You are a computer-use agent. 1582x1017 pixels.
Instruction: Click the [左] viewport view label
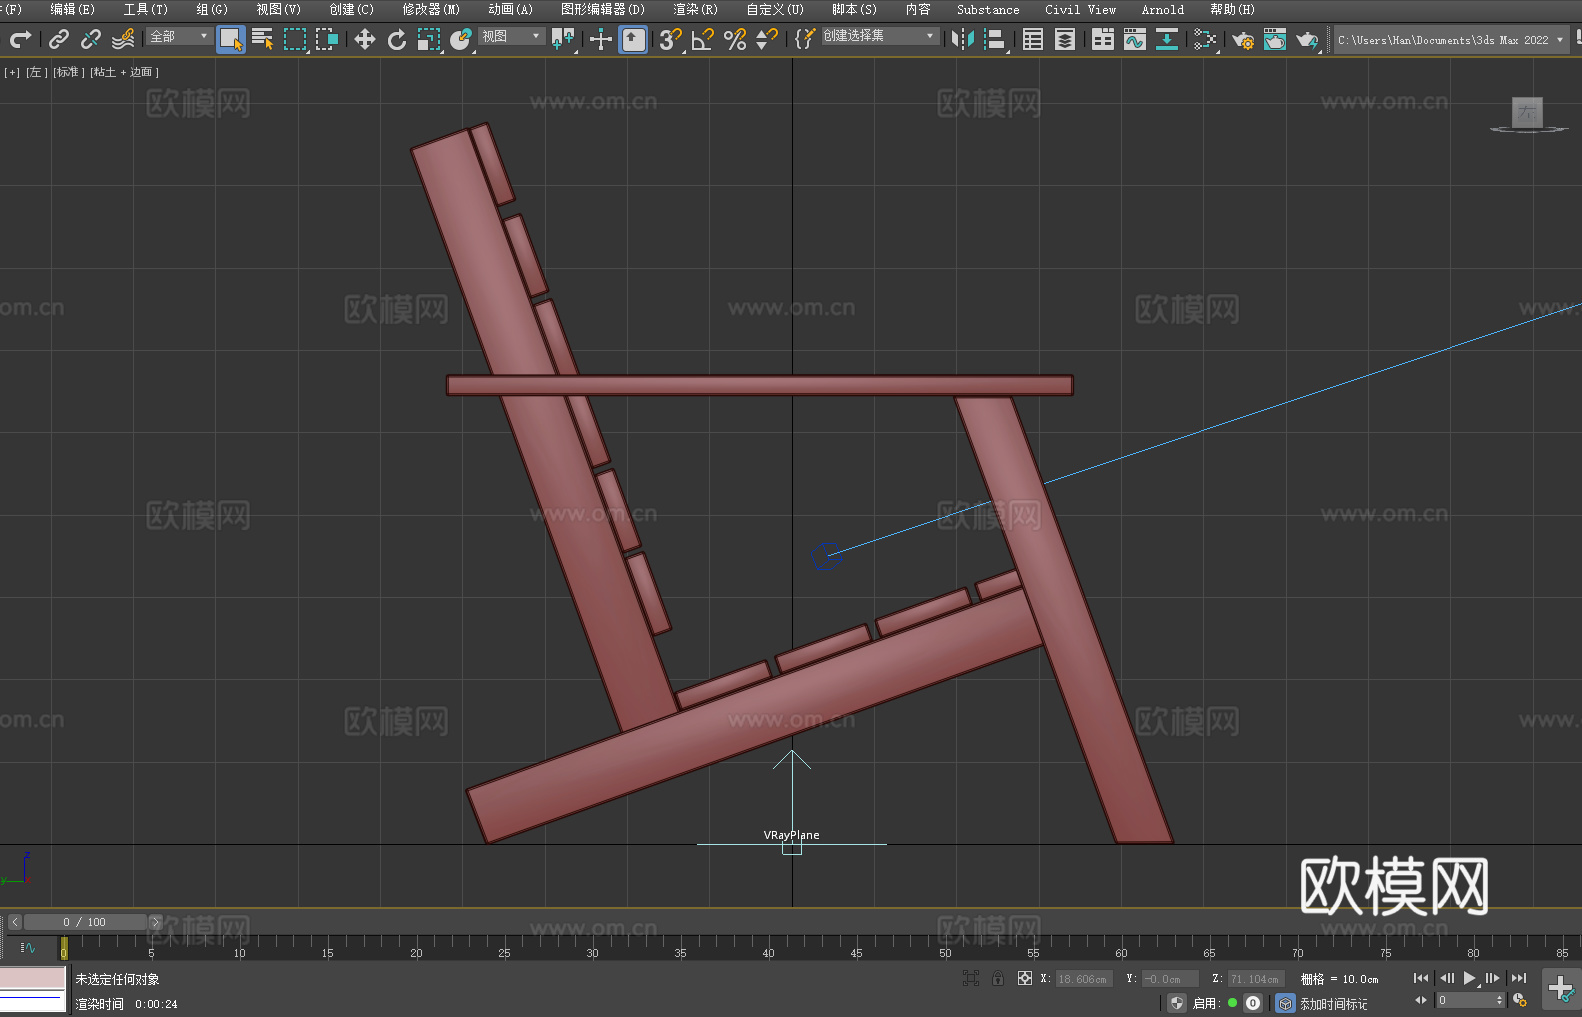point(37,72)
